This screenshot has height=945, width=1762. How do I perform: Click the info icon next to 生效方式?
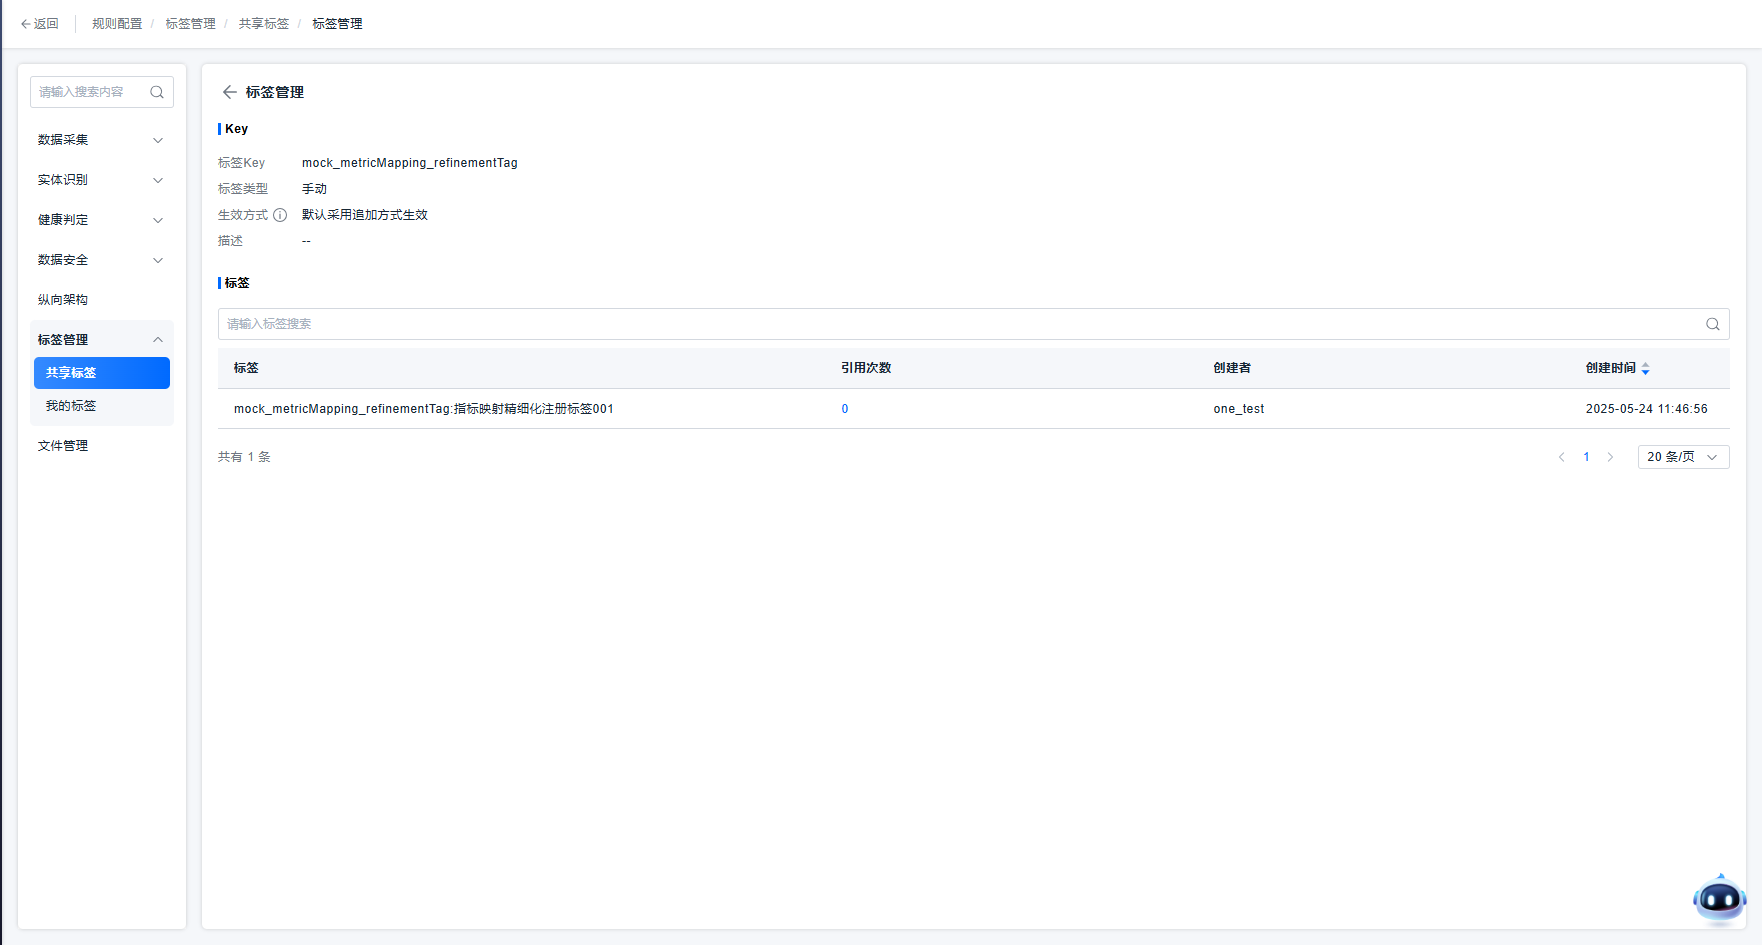coord(280,215)
